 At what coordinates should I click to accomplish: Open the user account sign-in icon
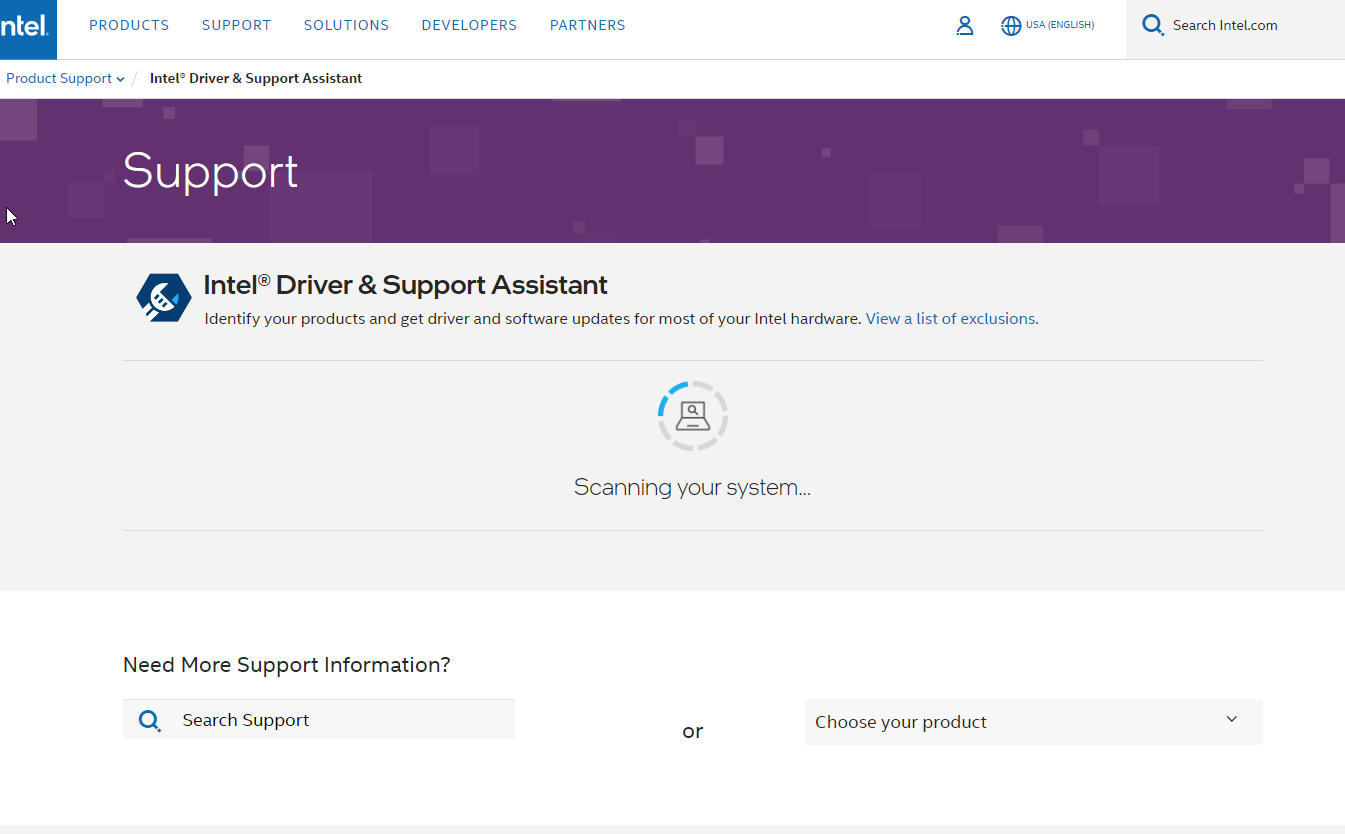click(964, 25)
